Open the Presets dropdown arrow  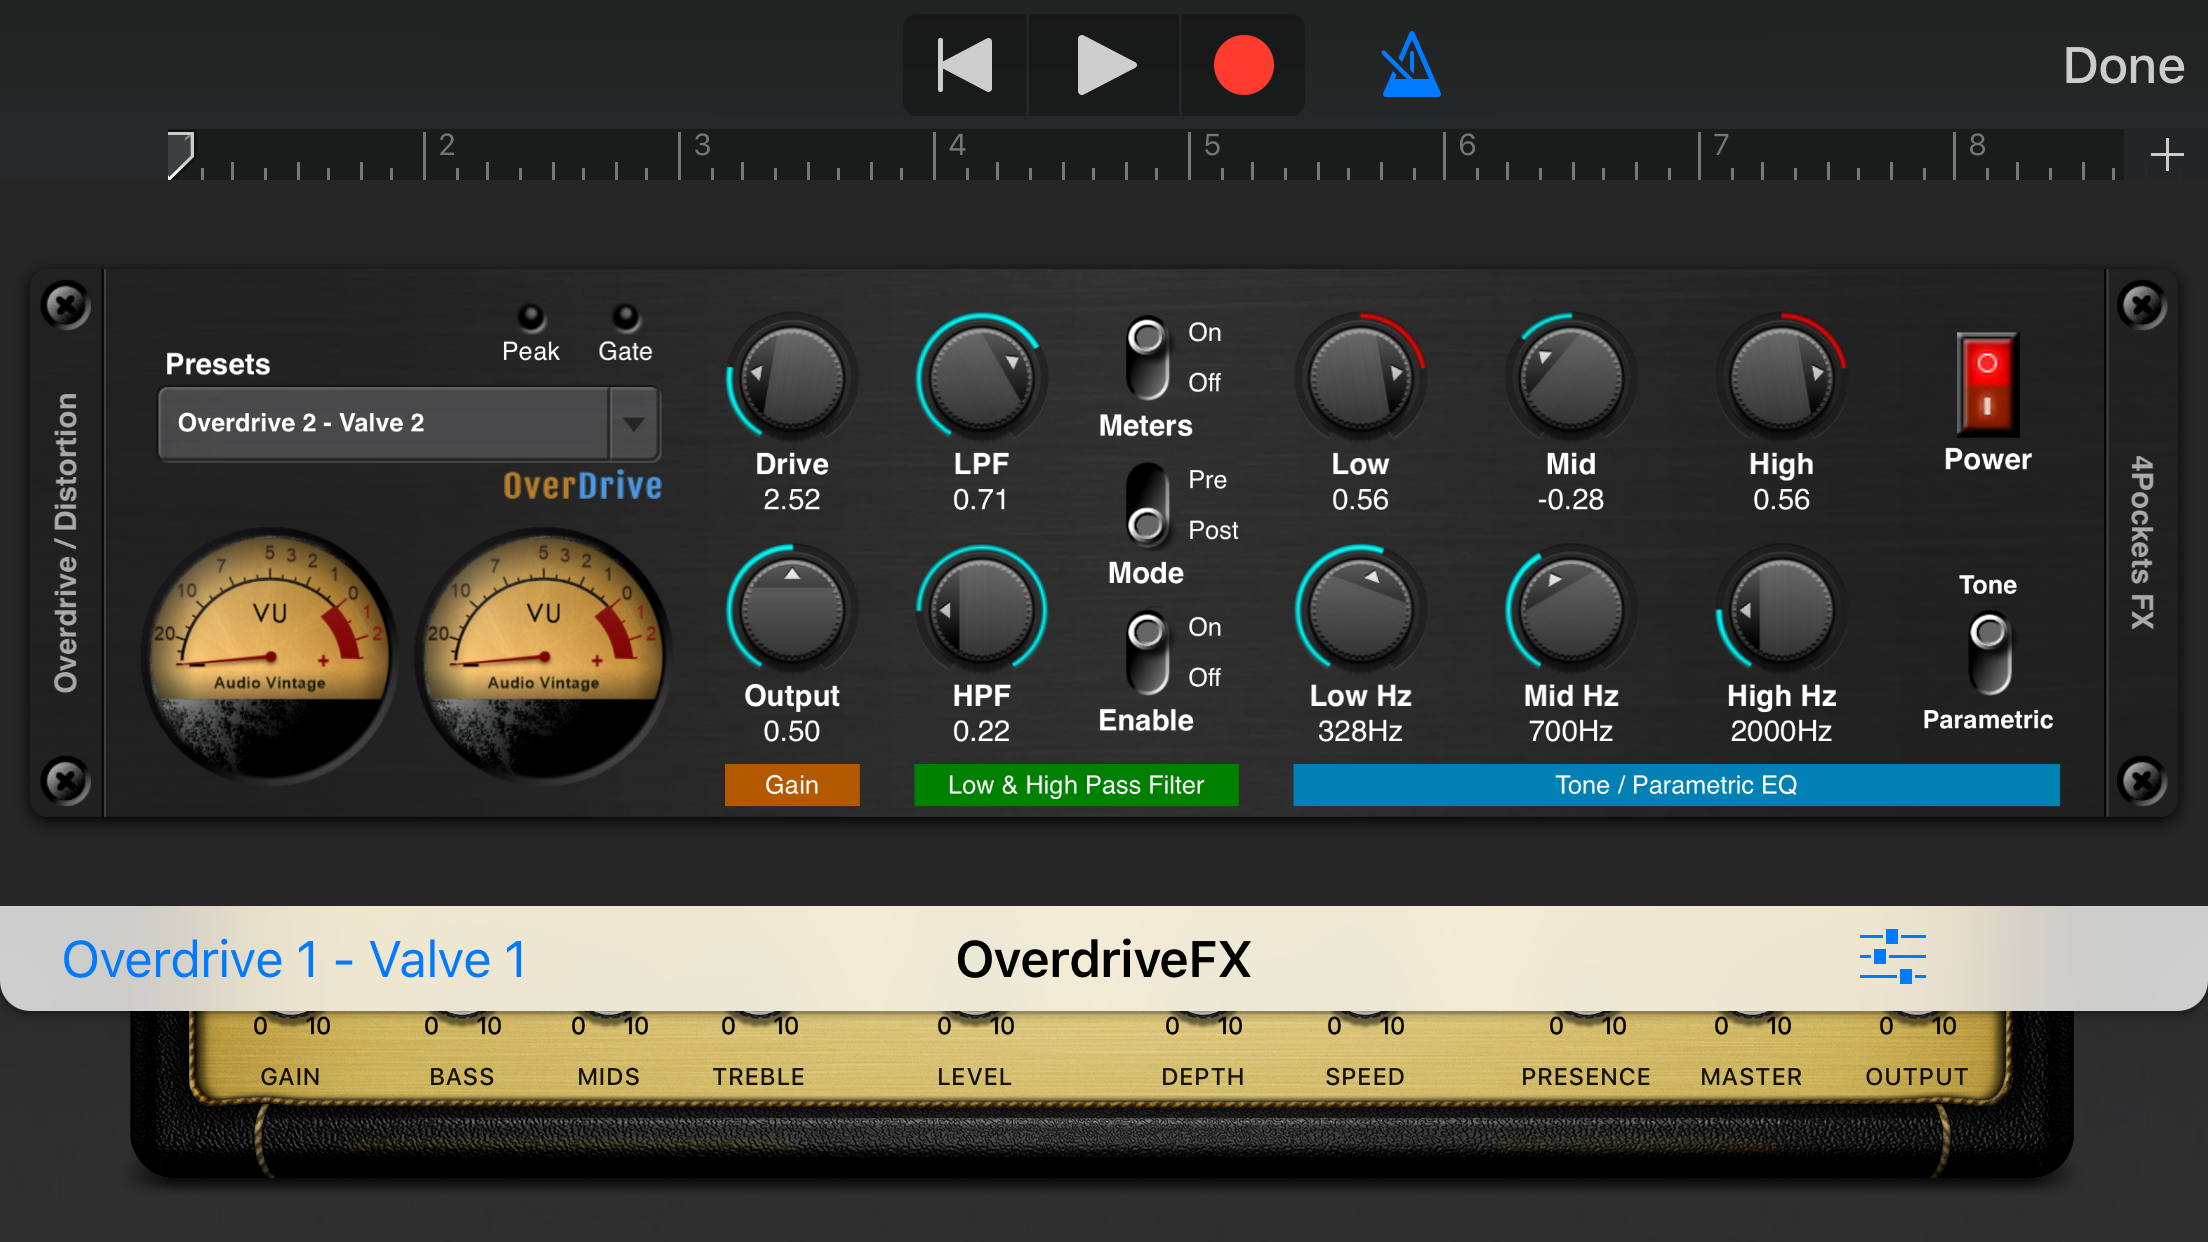point(633,423)
